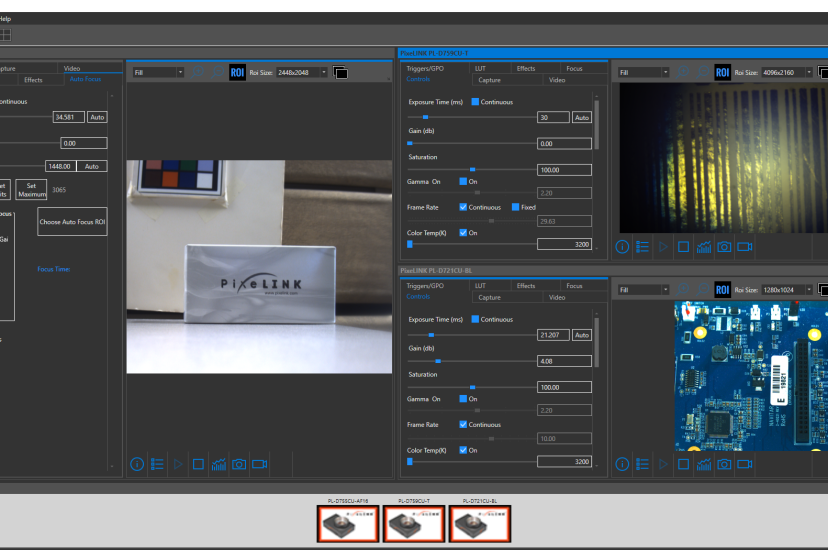Uncheck Frame Rate Continuous in PL-D721CU-BL panel
828x550 pixels.
(463, 424)
